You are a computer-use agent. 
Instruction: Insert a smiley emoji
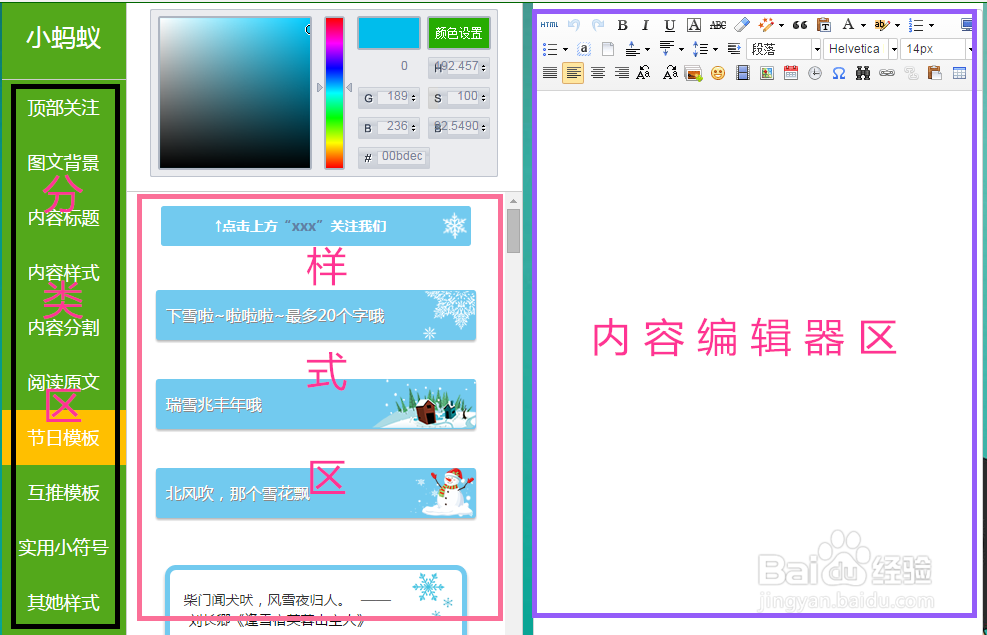coord(718,72)
